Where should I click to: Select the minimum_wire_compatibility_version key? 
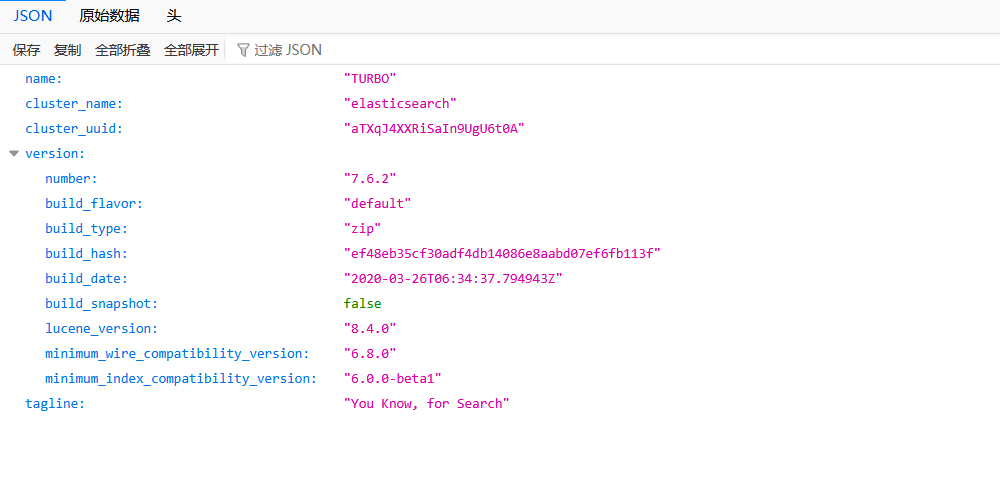coord(177,353)
